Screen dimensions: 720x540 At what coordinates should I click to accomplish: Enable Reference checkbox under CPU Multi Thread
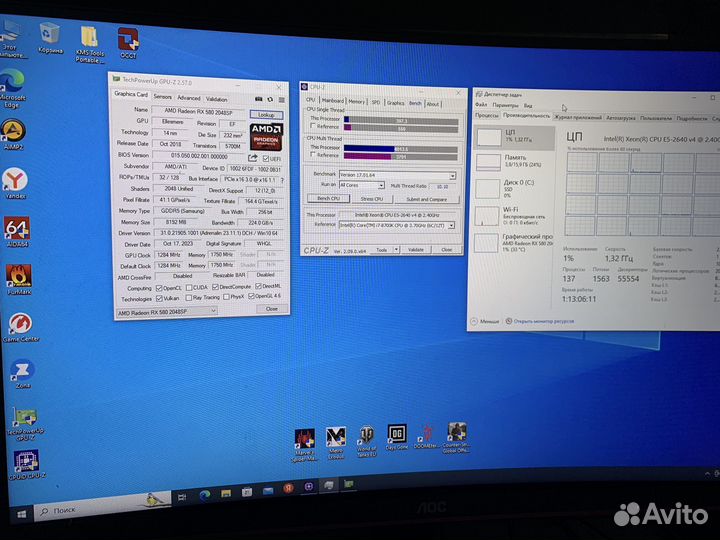pyautogui.click(x=313, y=155)
